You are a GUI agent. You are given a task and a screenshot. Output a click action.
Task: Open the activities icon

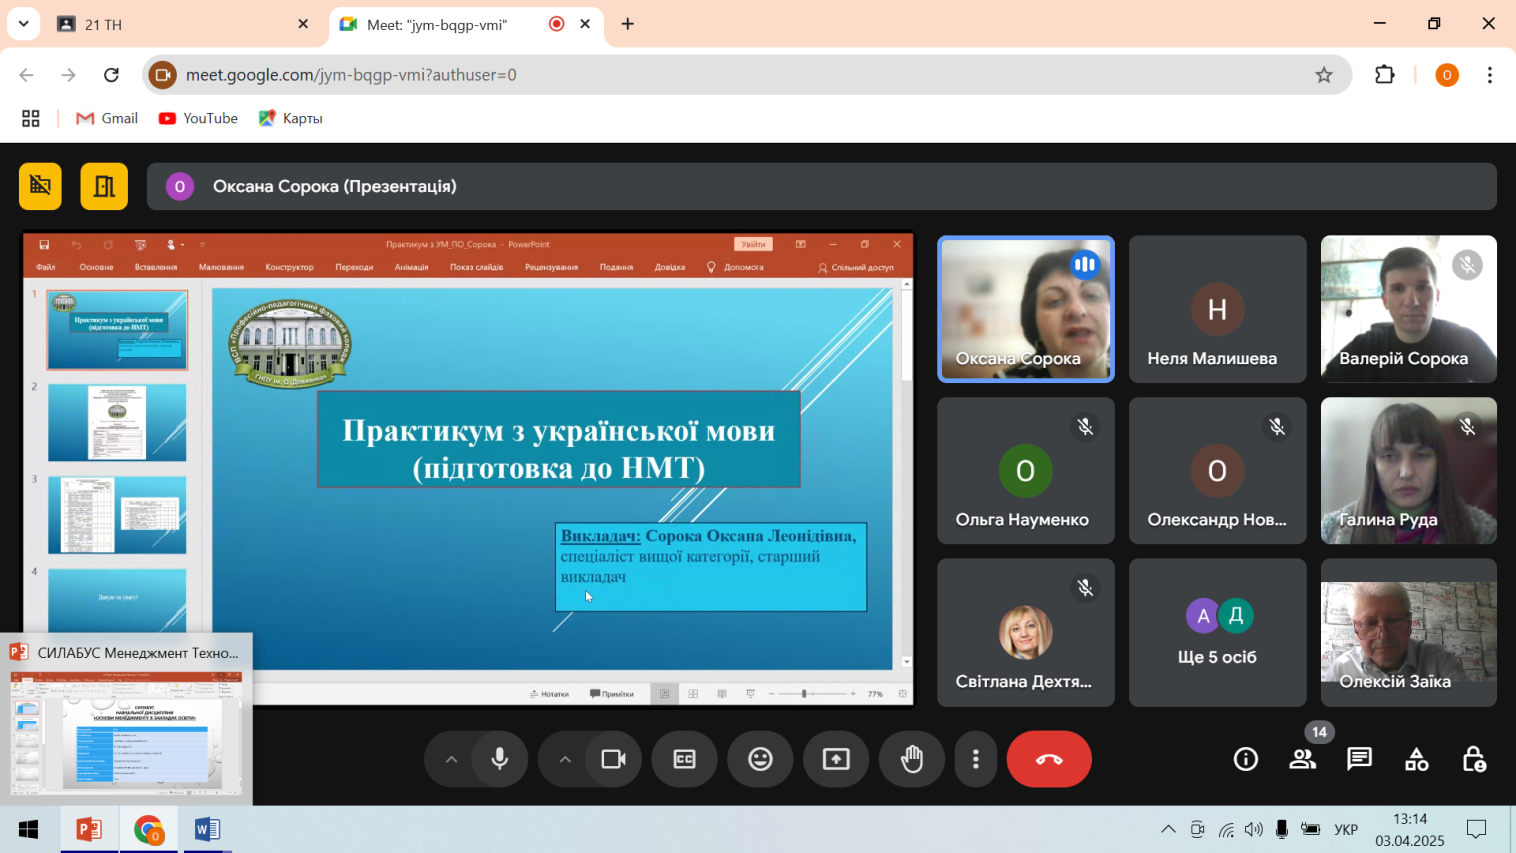coord(1416,759)
